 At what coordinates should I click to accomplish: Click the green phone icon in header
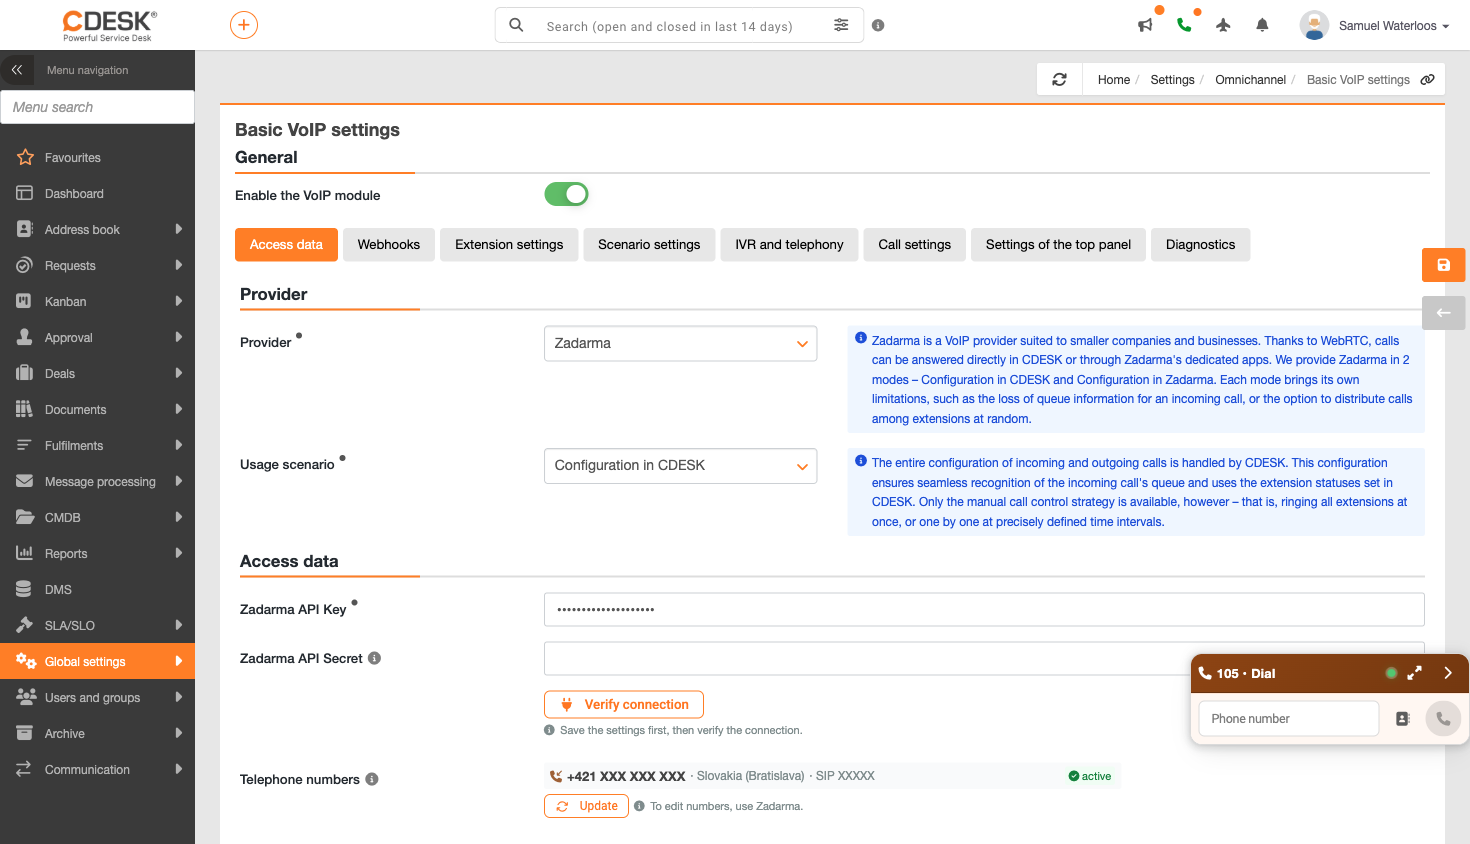tap(1184, 25)
